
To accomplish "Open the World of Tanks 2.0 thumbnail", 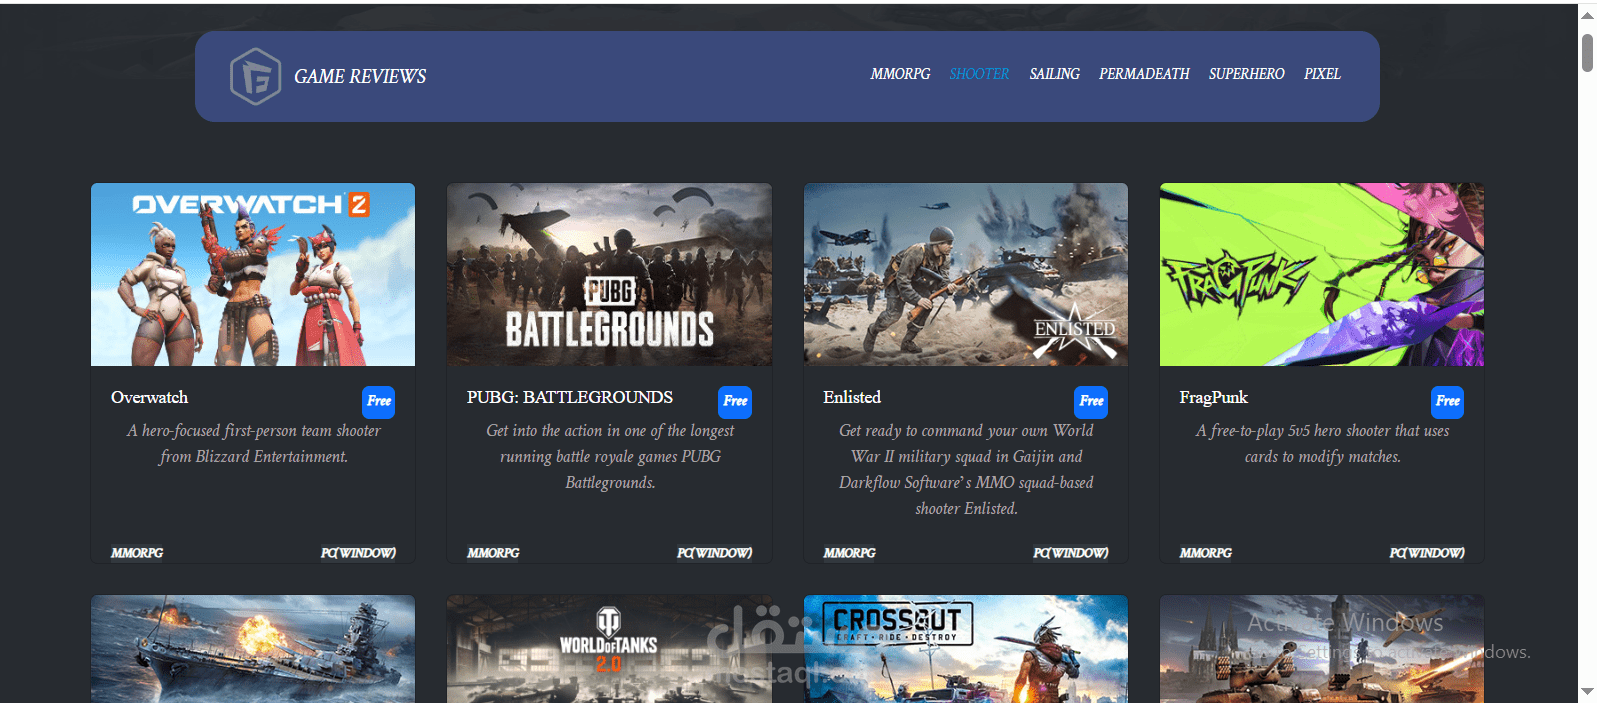I will (x=609, y=649).
